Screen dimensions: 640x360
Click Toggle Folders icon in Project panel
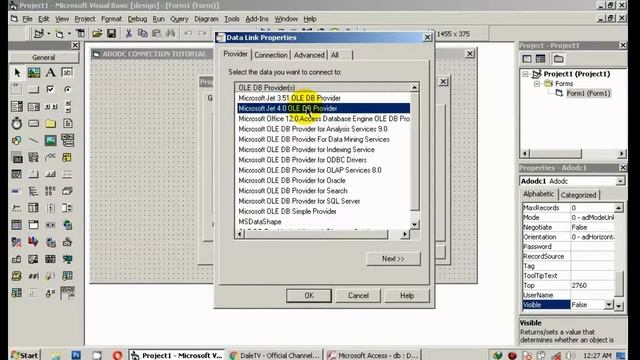pyautogui.click(x=558, y=59)
